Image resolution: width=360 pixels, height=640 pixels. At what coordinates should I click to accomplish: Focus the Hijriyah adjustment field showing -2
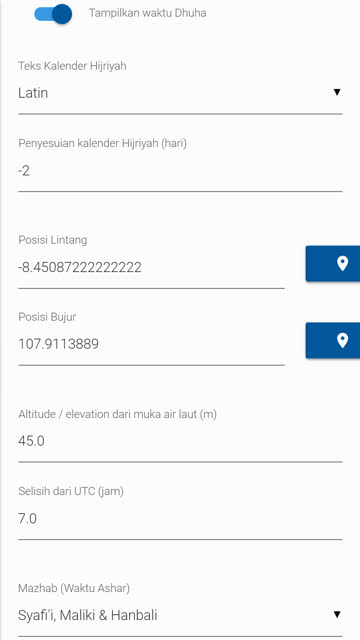click(180, 171)
